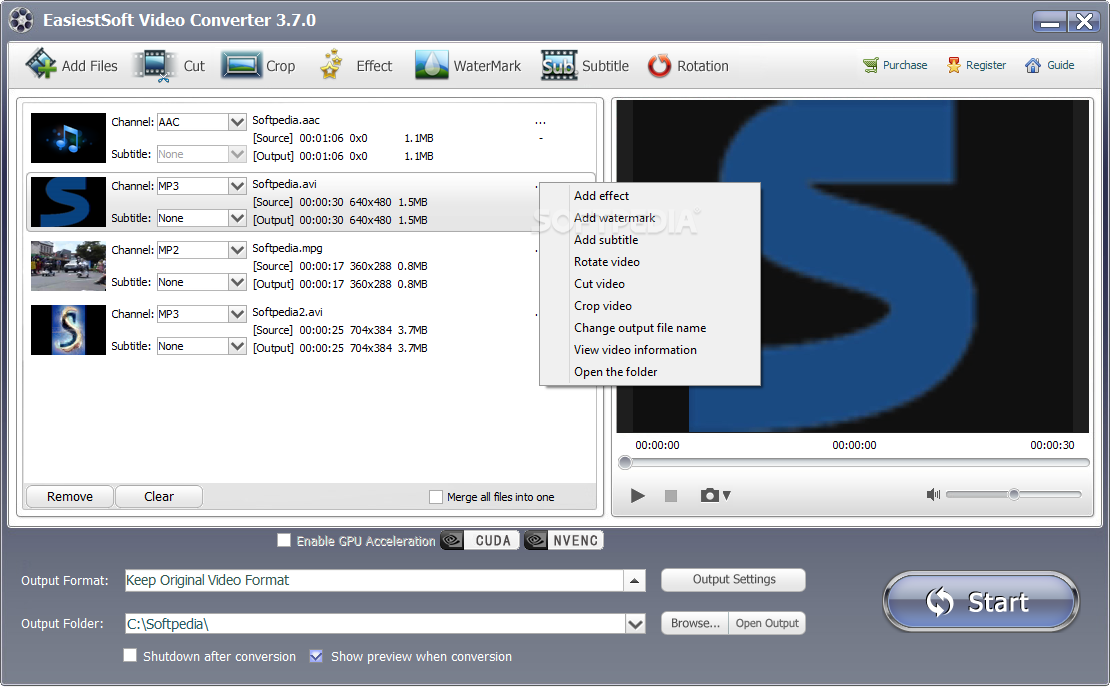Open the Subtitle tool icon
Viewport: 1110px width, 687px height.
559,65
